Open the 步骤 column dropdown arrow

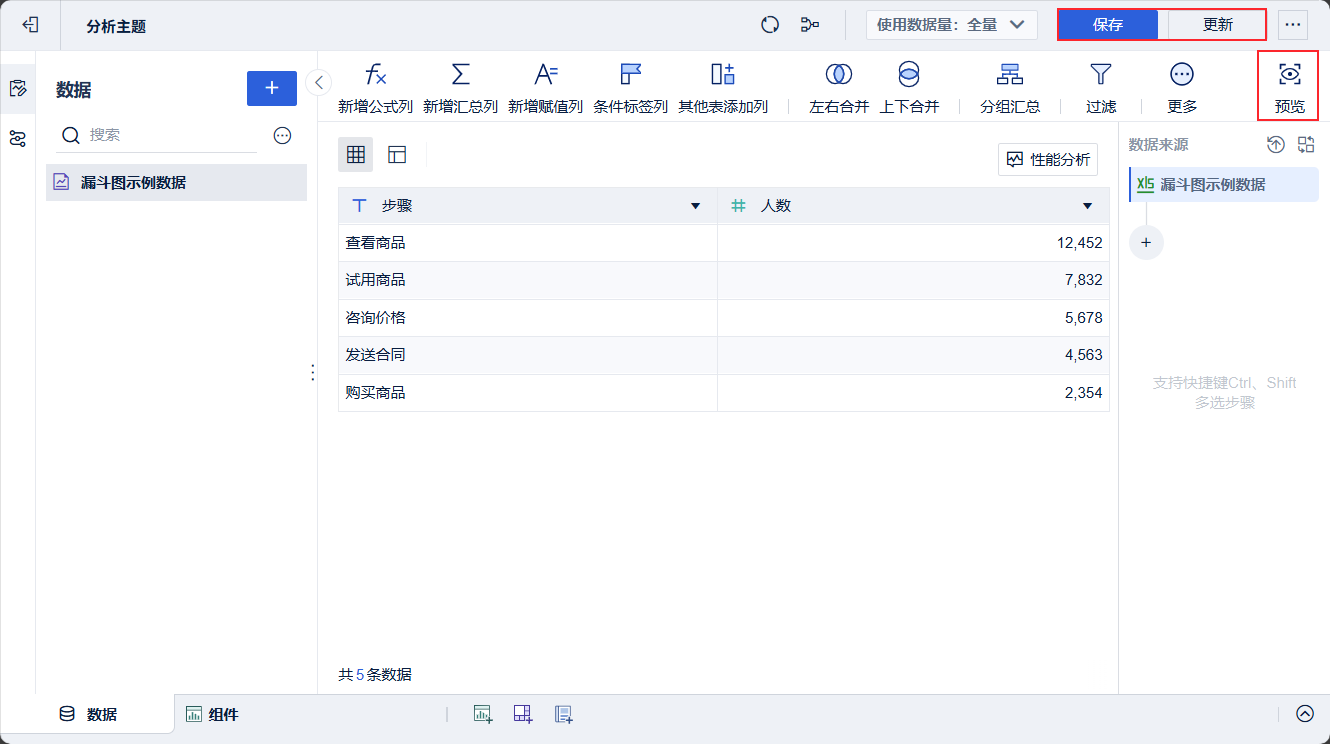point(696,206)
